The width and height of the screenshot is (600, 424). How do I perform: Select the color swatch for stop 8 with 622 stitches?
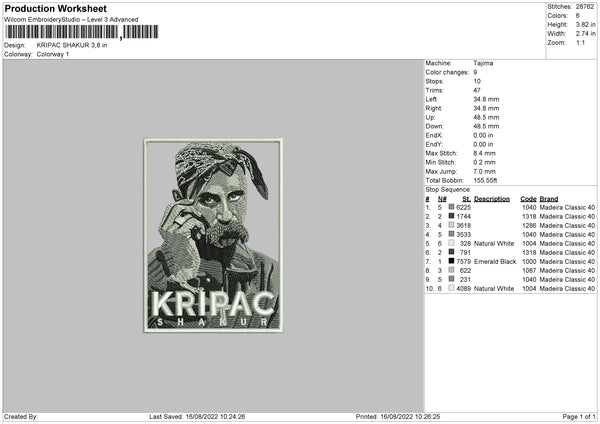[451, 270]
